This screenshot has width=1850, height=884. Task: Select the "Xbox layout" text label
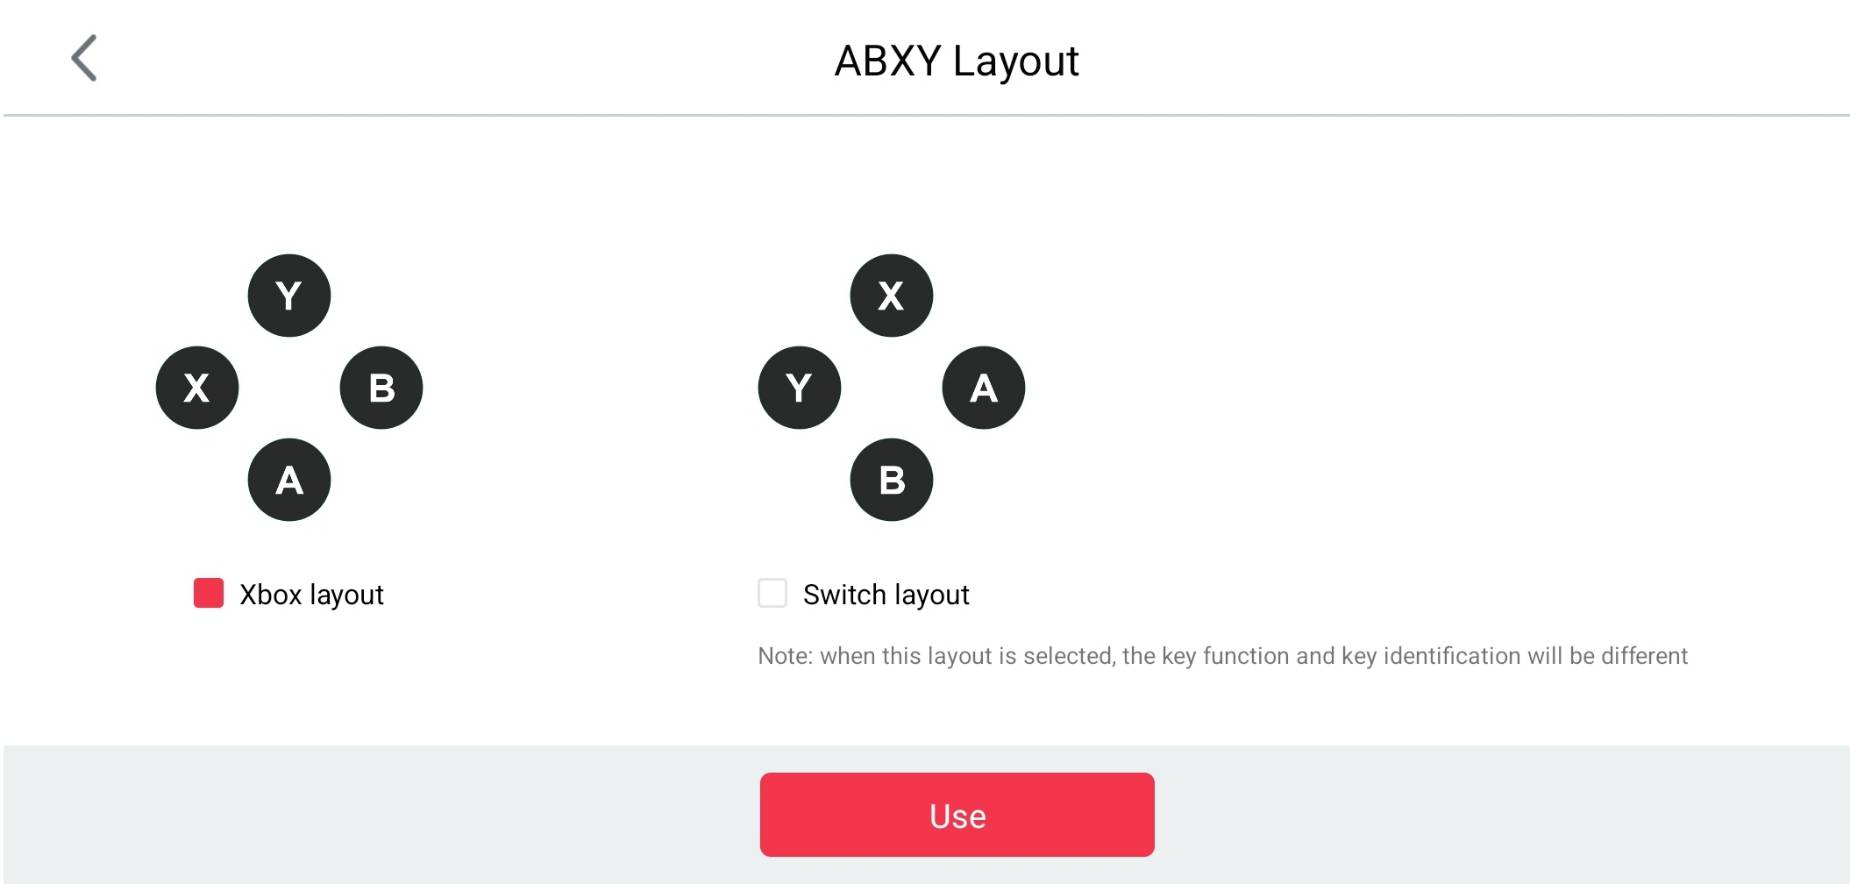point(311,595)
